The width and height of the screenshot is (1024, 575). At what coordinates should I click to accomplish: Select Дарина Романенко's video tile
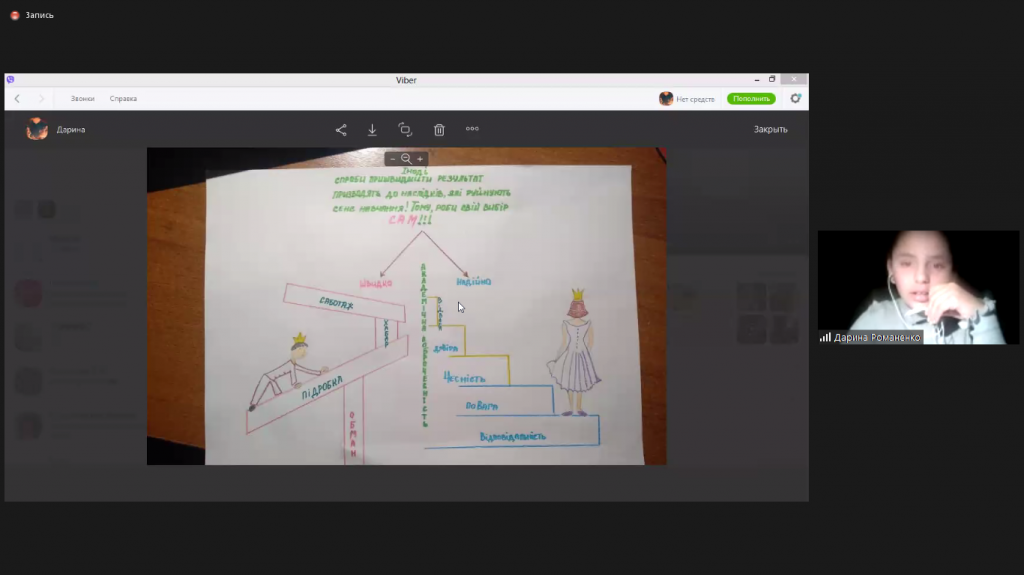[x=918, y=288]
